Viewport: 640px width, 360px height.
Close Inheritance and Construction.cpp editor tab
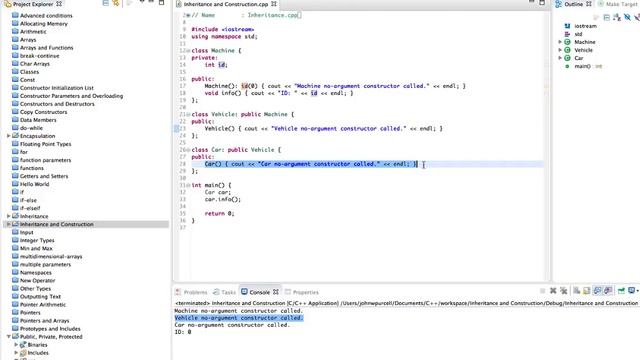(x=274, y=4)
